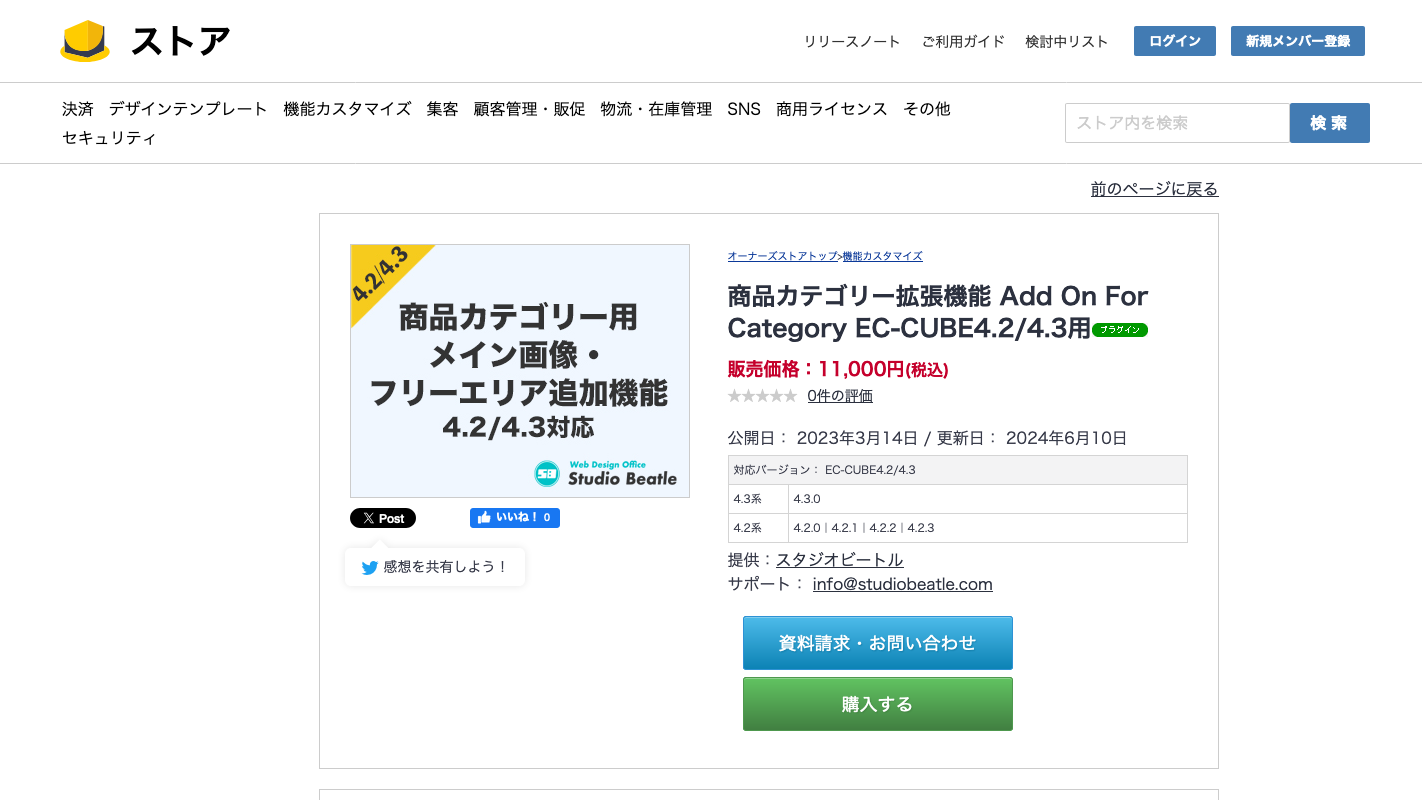Select デザインテンプレート category menu

(188, 109)
